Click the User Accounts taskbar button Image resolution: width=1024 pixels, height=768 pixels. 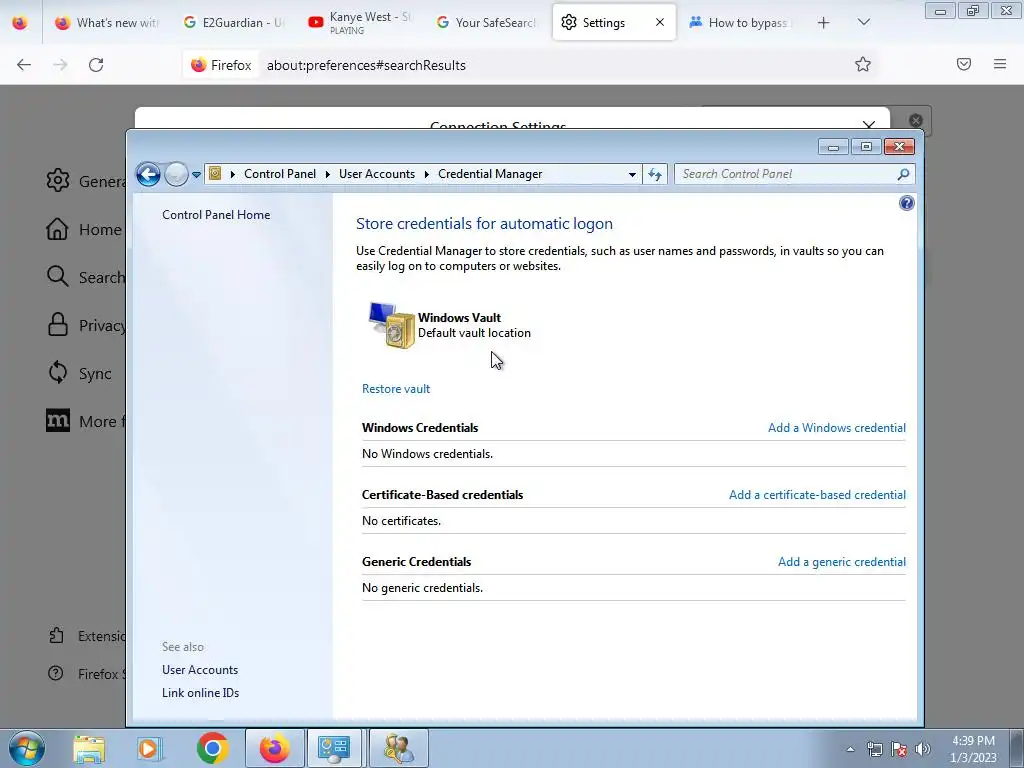[x=398, y=748]
